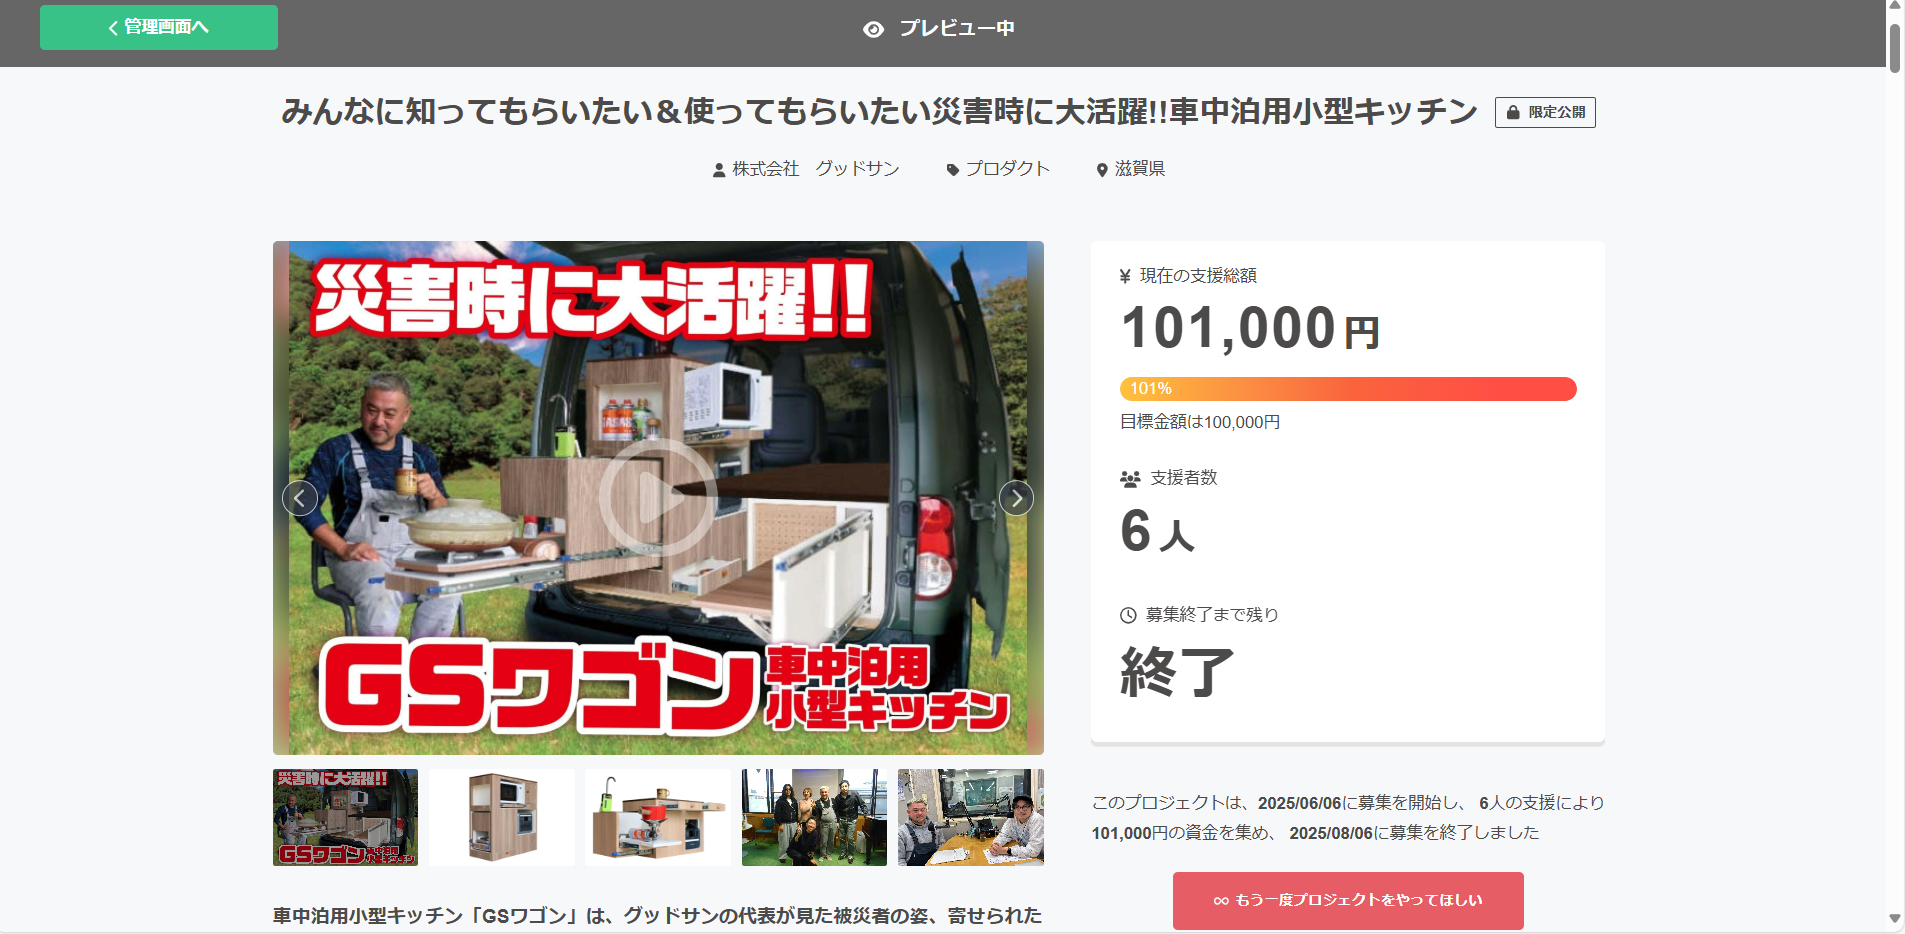Open the 滋賀県 location link
This screenshot has width=1905, height=934.
coord(1140,169)
